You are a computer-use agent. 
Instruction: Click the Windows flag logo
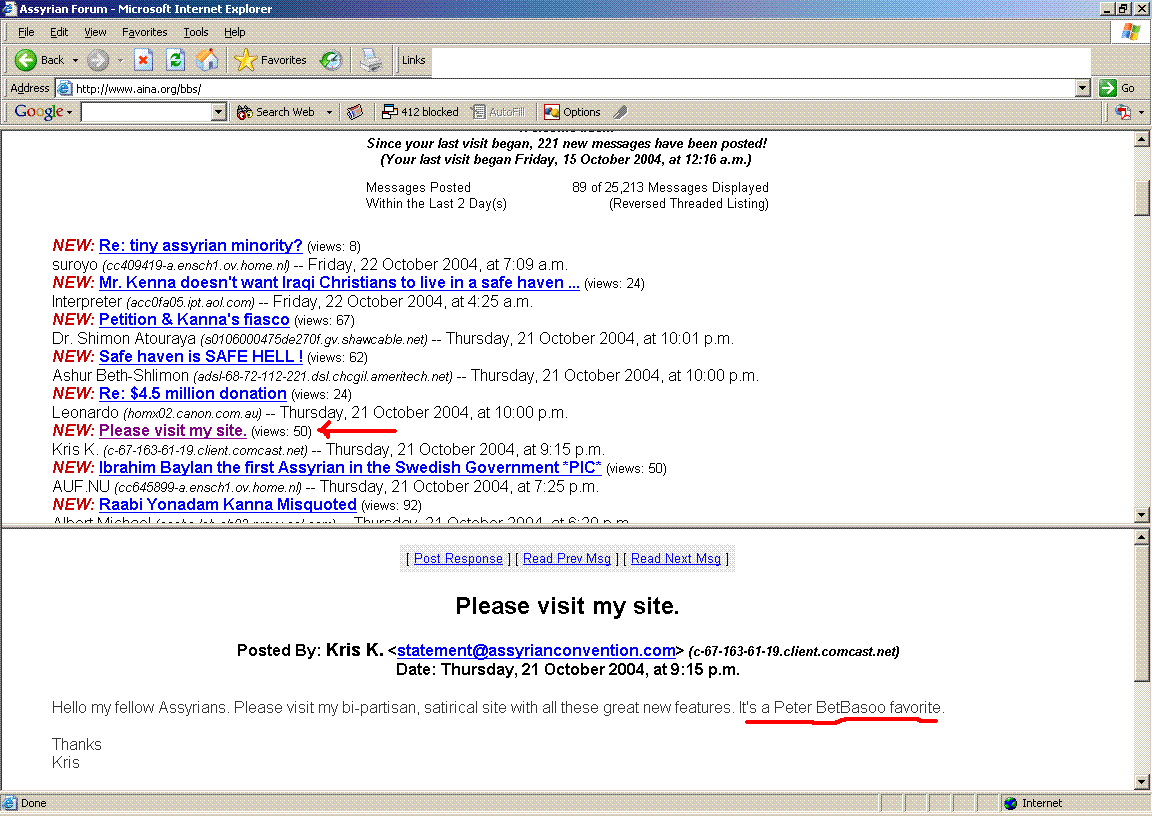tap(1131, 32)
